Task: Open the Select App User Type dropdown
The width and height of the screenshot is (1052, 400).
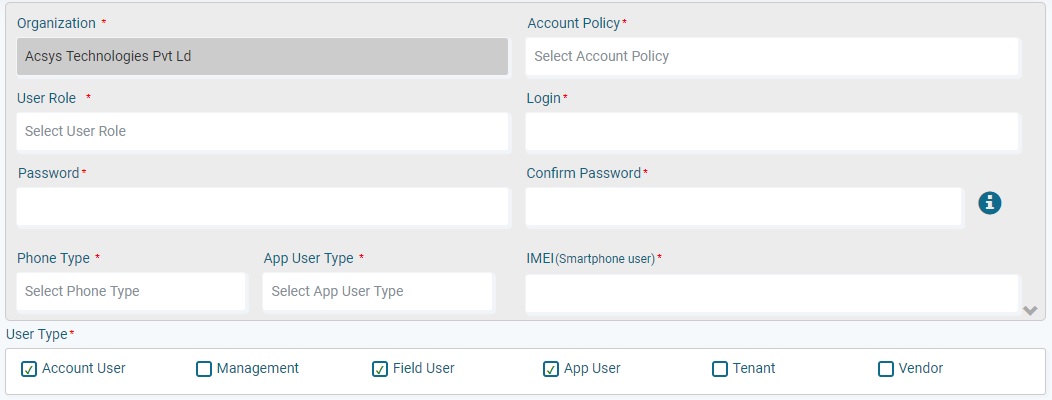Action: pyautogui.click(x=378, y=291)
